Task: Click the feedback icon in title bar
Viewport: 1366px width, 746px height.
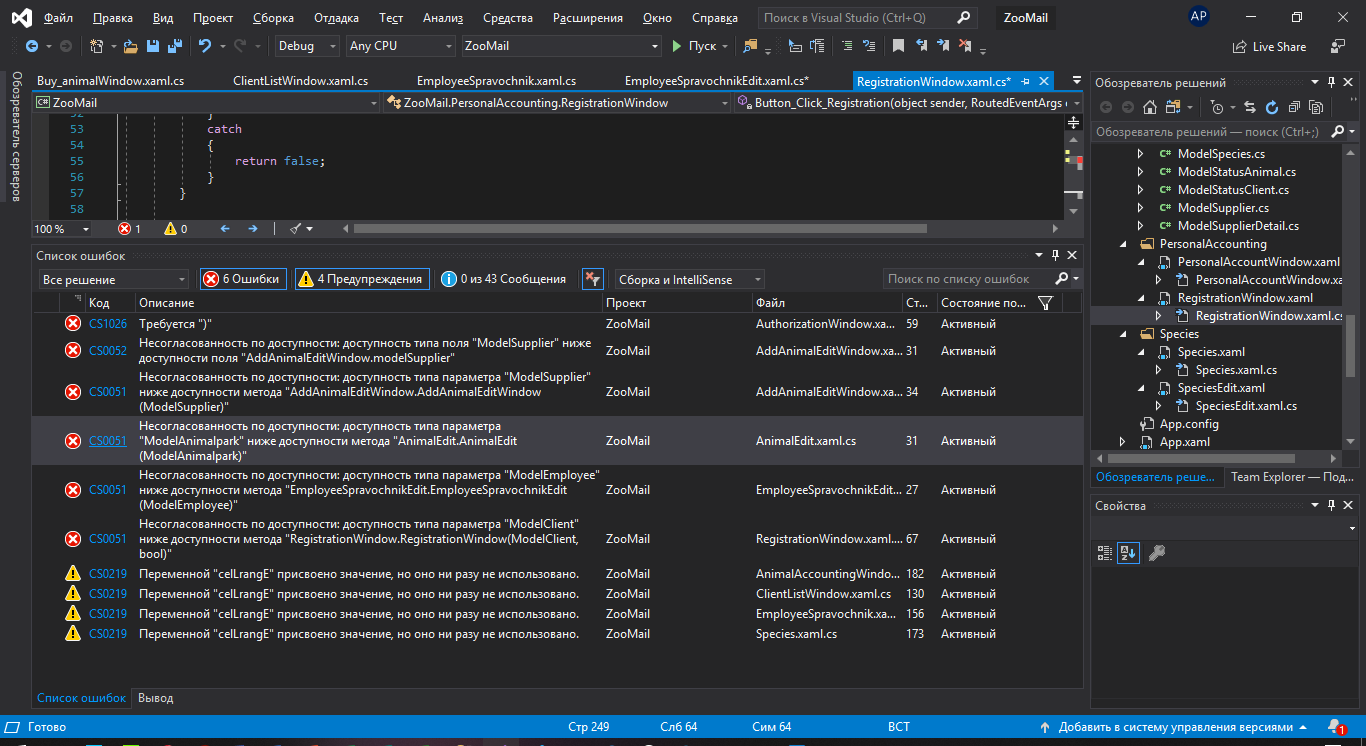Action: 1337,46
